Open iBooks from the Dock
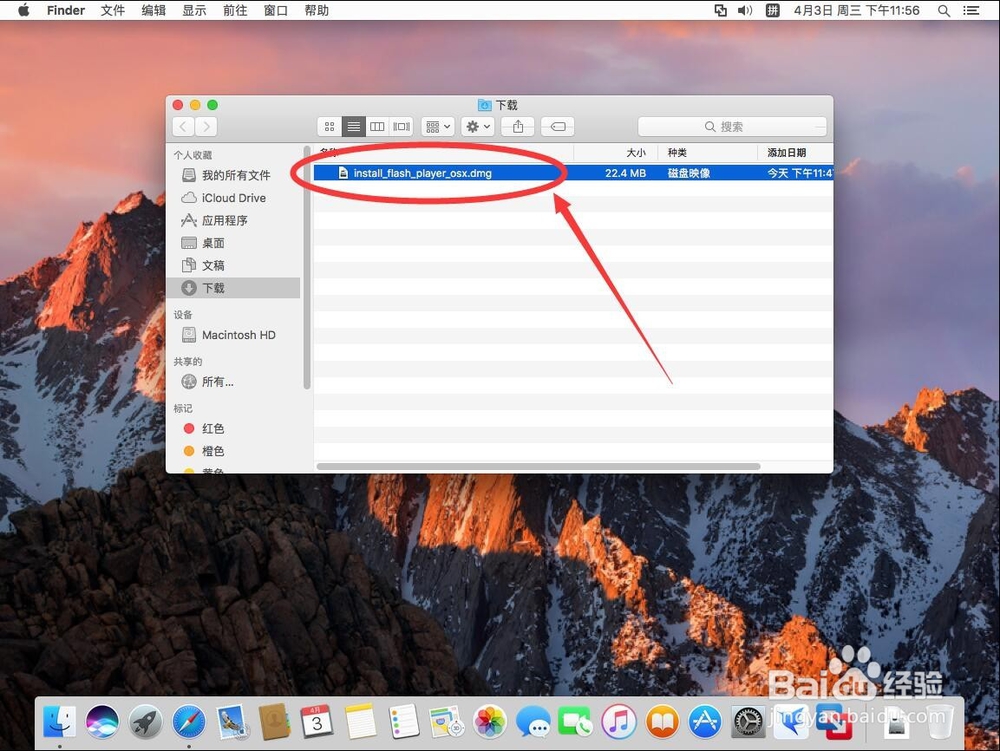This screenshot has width=1000, height=751. [x=662, y=722]
